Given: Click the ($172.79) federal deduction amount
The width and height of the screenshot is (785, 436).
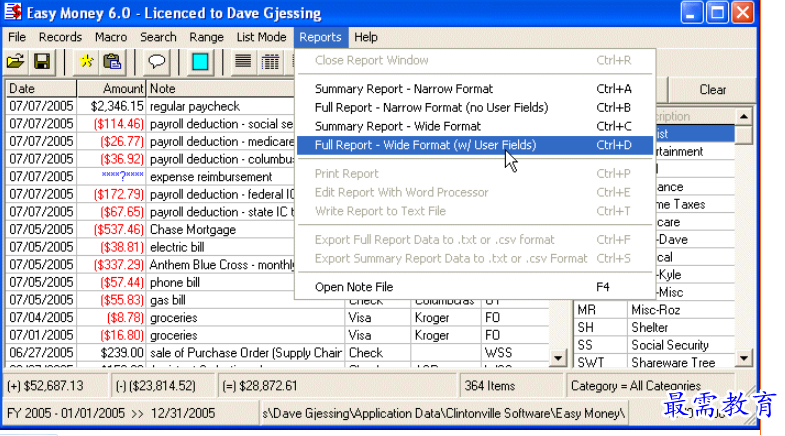Looking at the screenshot, I should [111, 194].
